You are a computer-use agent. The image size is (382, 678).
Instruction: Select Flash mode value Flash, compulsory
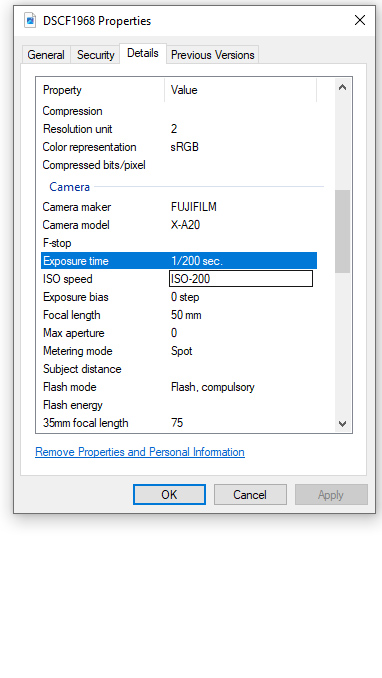pyautogui.click(x=213, y=387)
